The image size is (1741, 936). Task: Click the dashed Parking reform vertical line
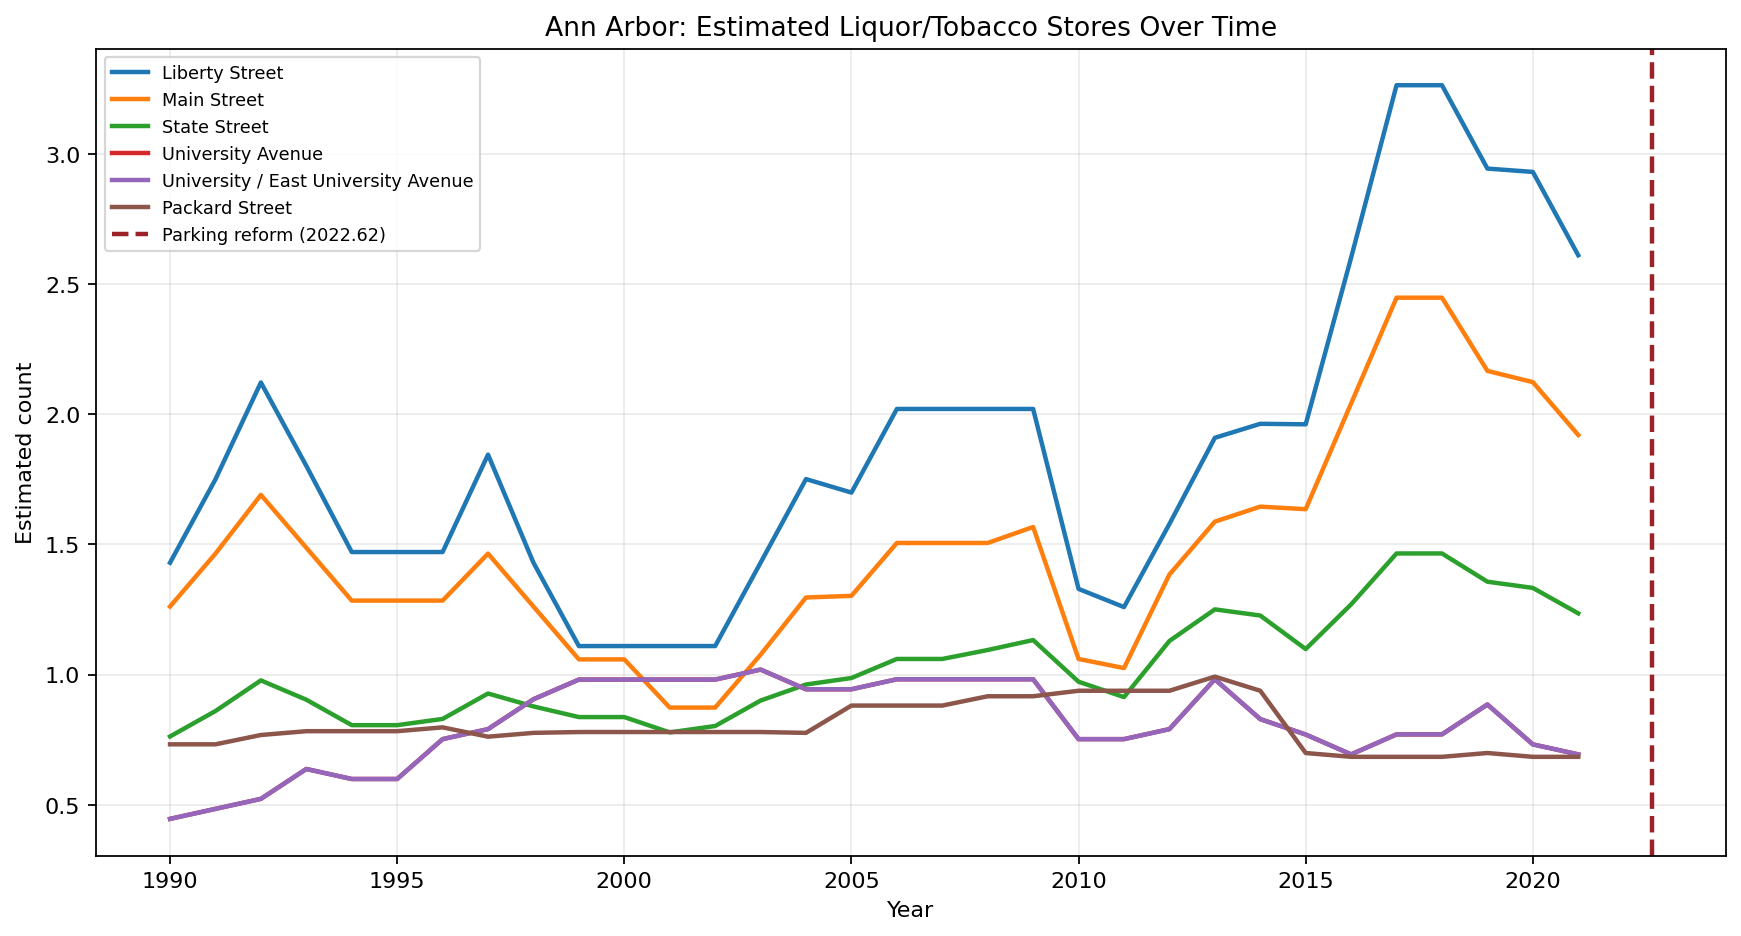coord(1652,450)
